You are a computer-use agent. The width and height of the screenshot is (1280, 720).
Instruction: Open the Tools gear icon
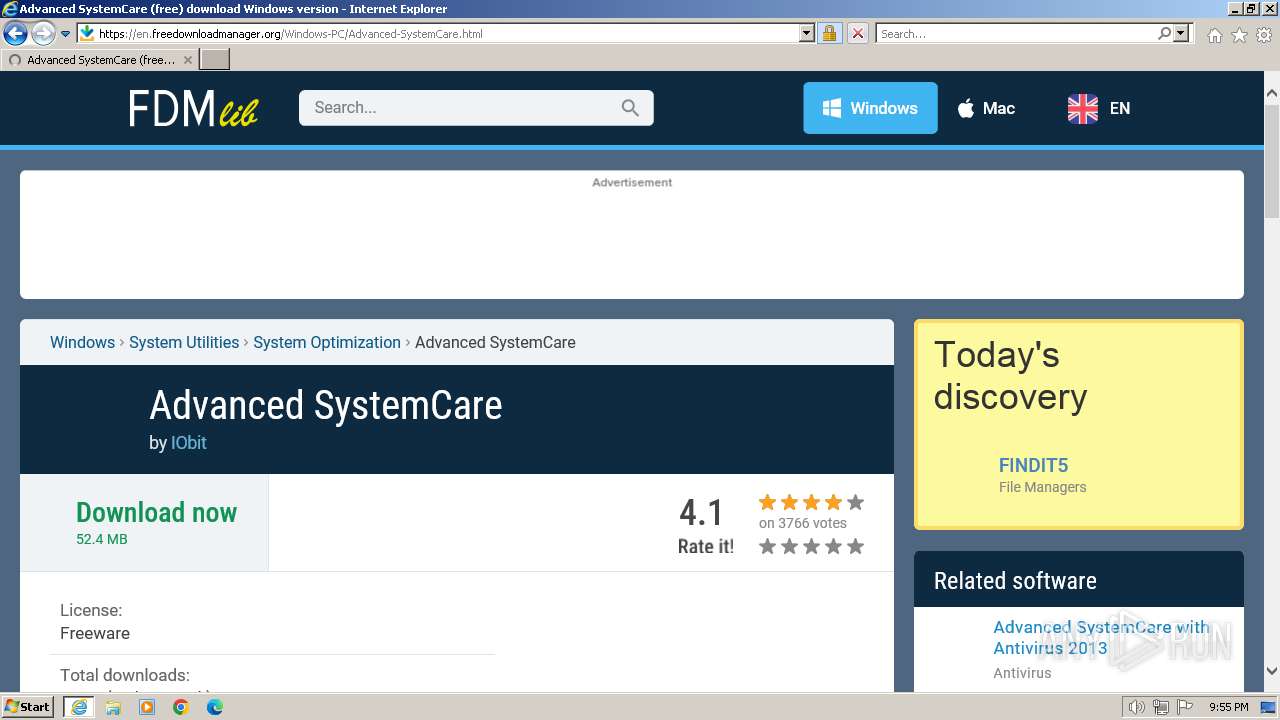point(1264,35)
